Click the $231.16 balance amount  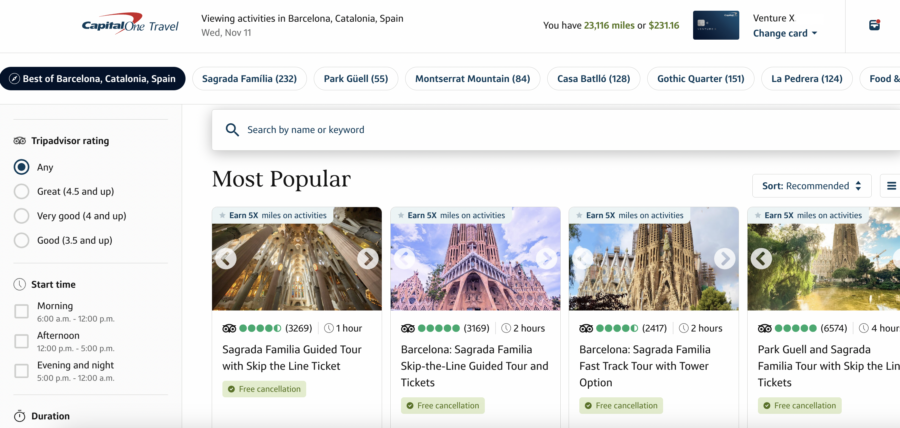(664, 25)
